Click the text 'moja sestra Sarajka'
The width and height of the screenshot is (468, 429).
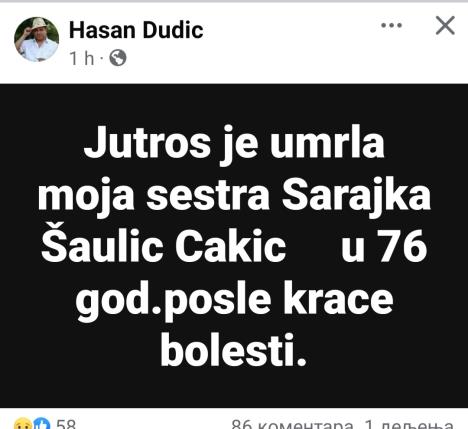pyautogui.click(x=234, y=195)
